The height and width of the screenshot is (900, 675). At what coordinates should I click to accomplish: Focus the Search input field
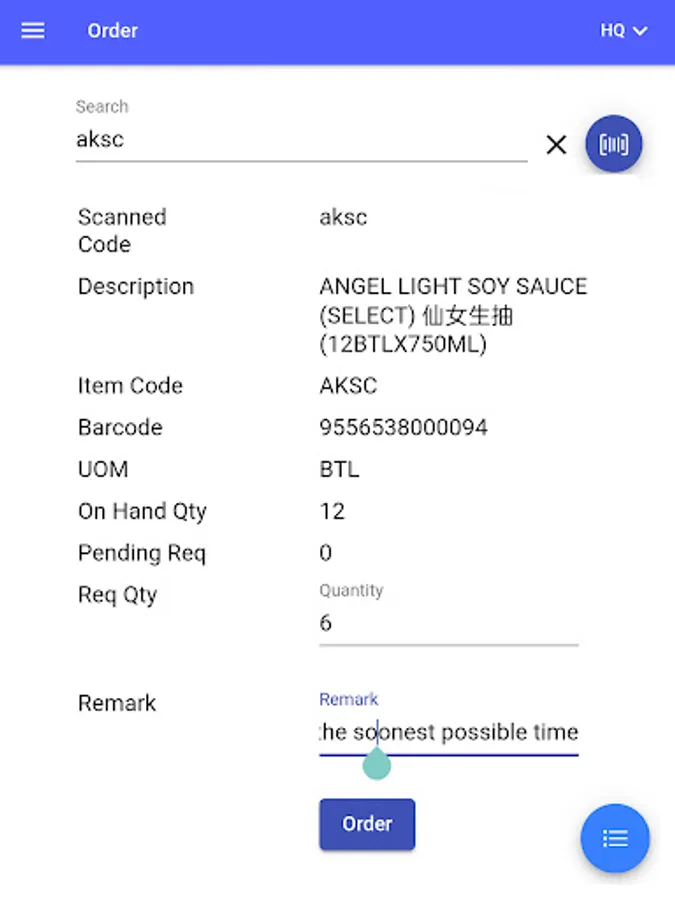tap(301, 139)
